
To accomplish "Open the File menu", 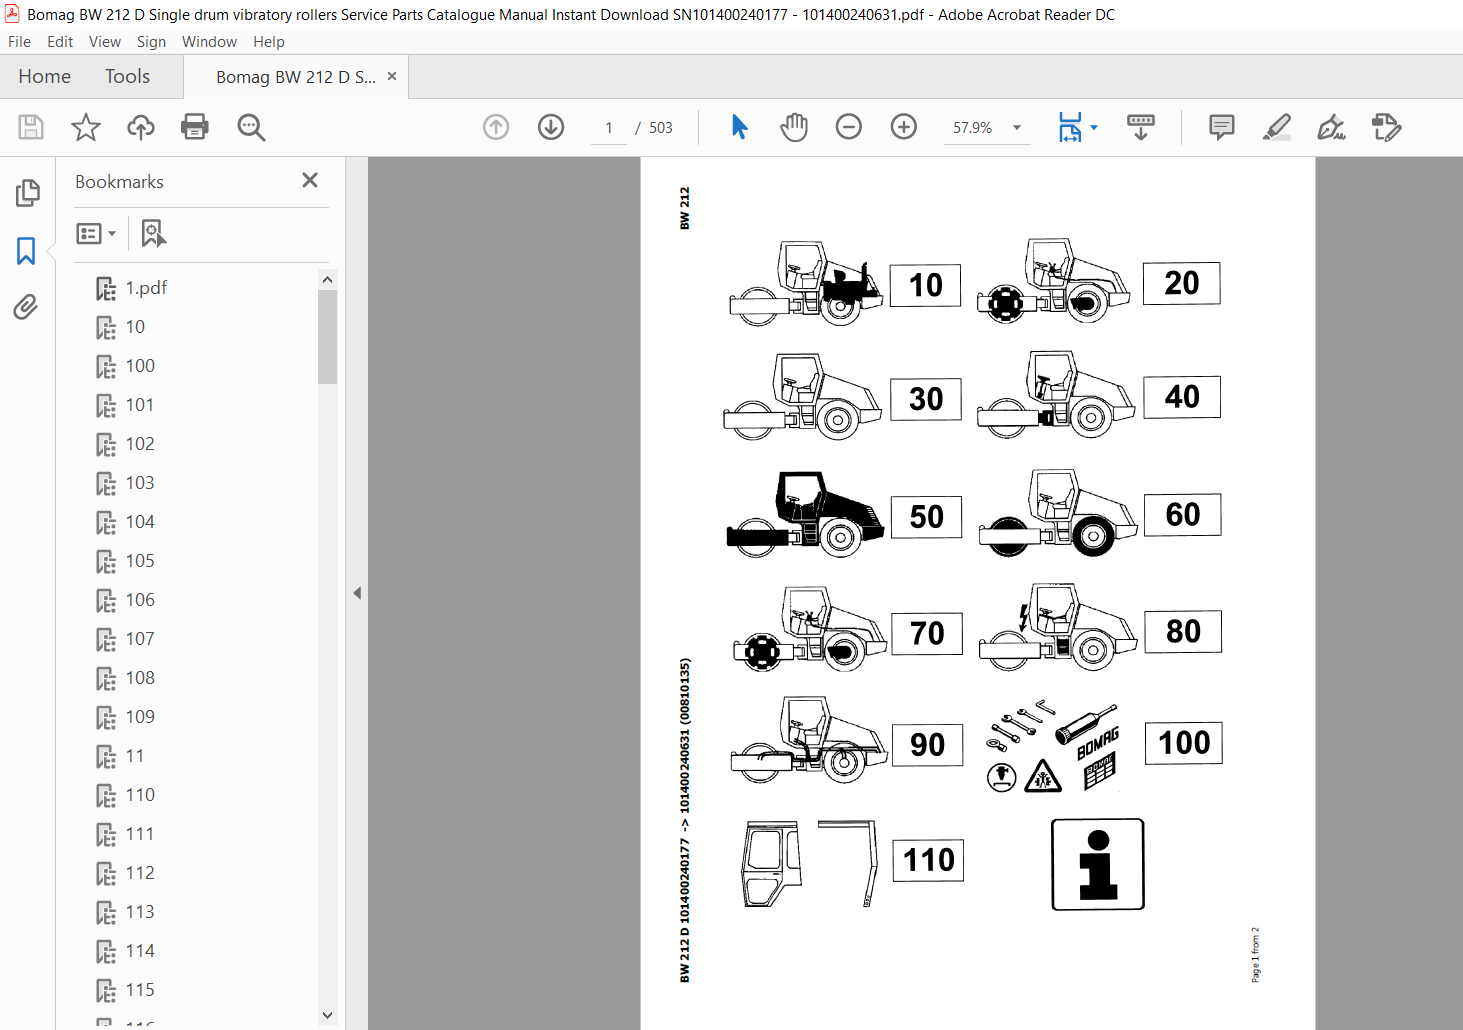I will point(19,42).
